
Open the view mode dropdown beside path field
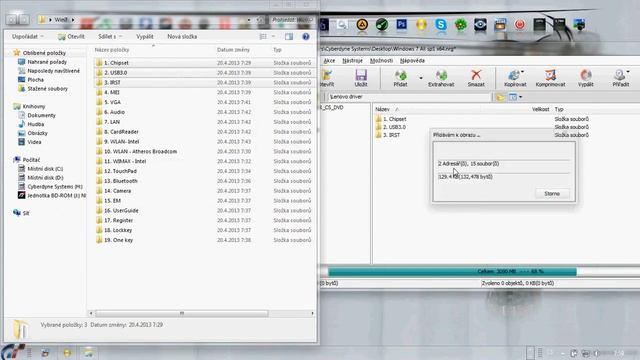[x=520, y=97]
